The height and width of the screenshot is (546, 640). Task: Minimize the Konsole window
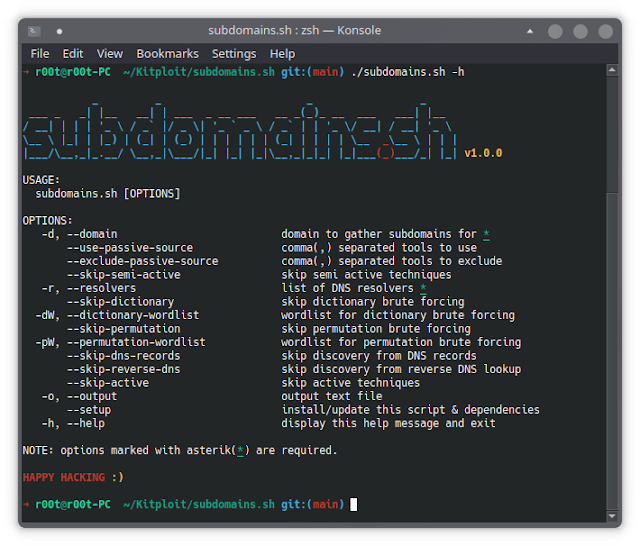click(x=555, y=31)
